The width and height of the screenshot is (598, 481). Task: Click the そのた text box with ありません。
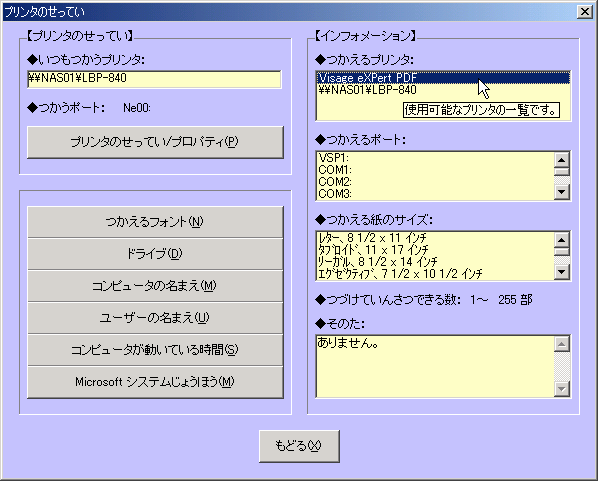[x=435, y=367]
